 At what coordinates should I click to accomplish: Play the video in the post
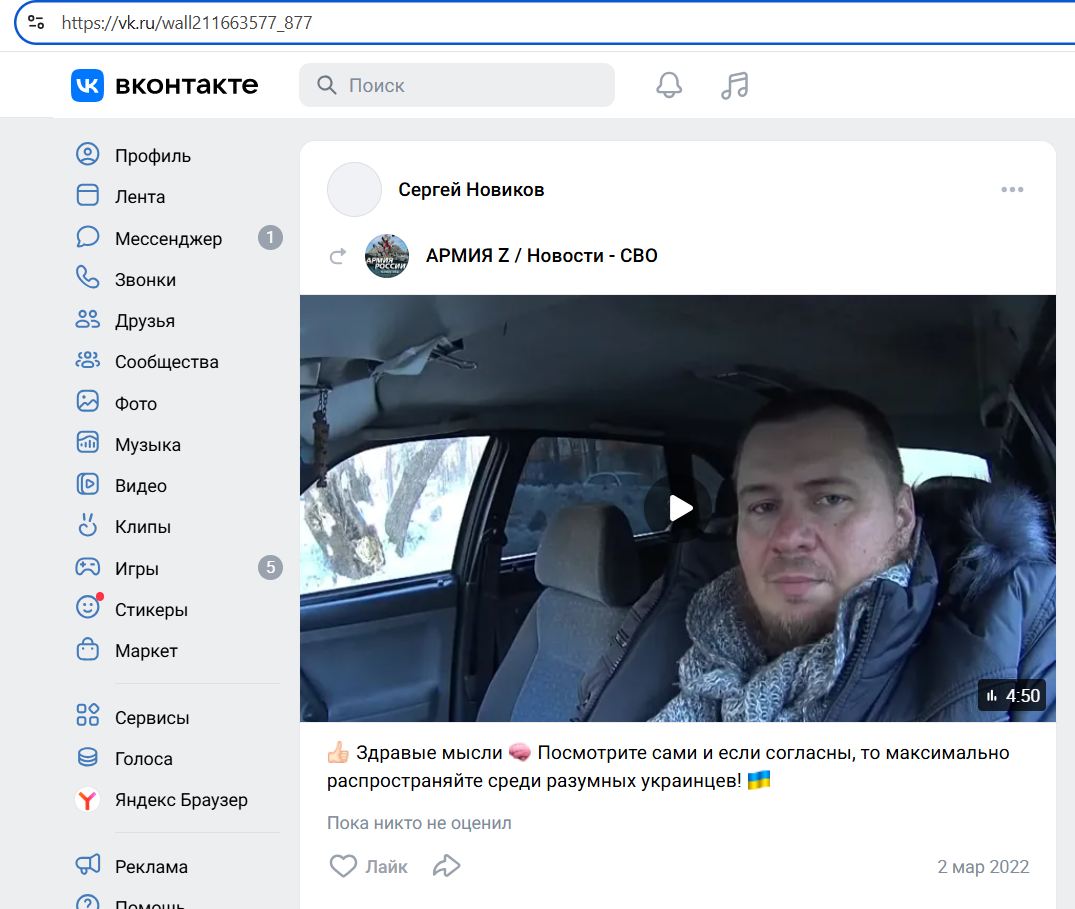click(678, 508)
